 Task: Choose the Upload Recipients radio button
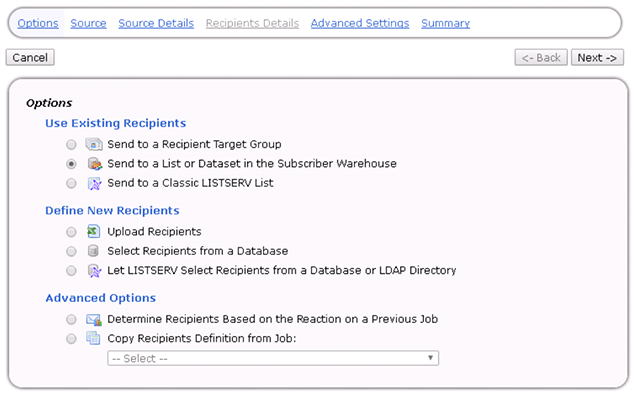(x=71, y=232)
